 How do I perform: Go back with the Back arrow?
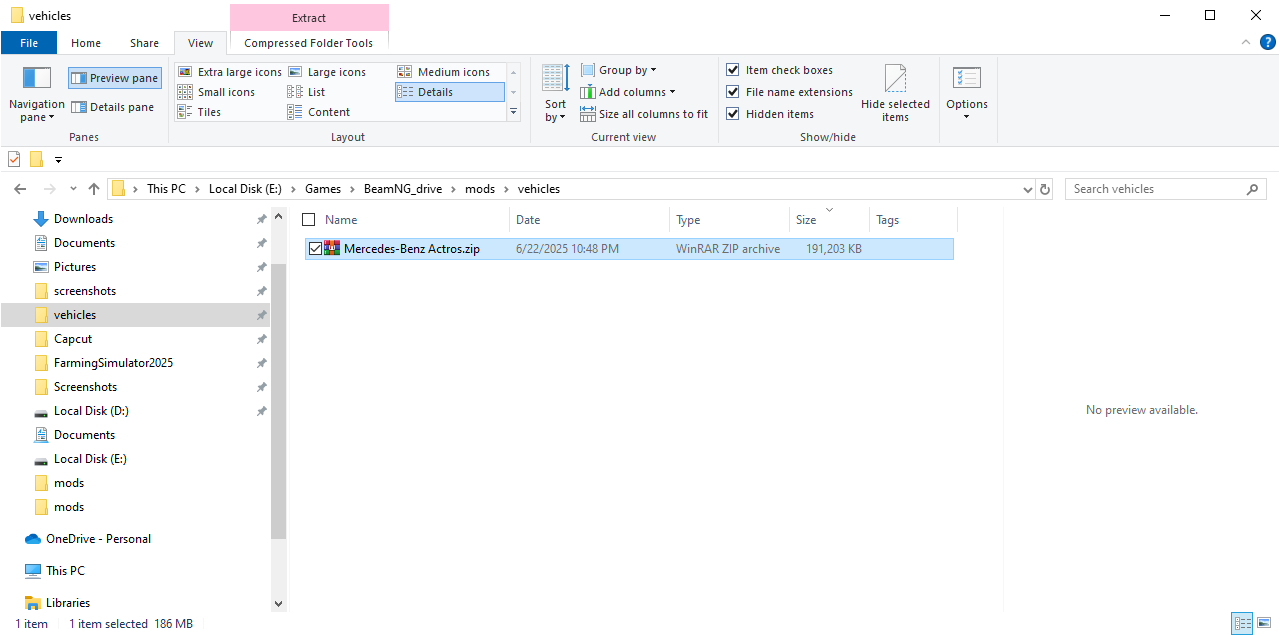(x=20, y=189)
